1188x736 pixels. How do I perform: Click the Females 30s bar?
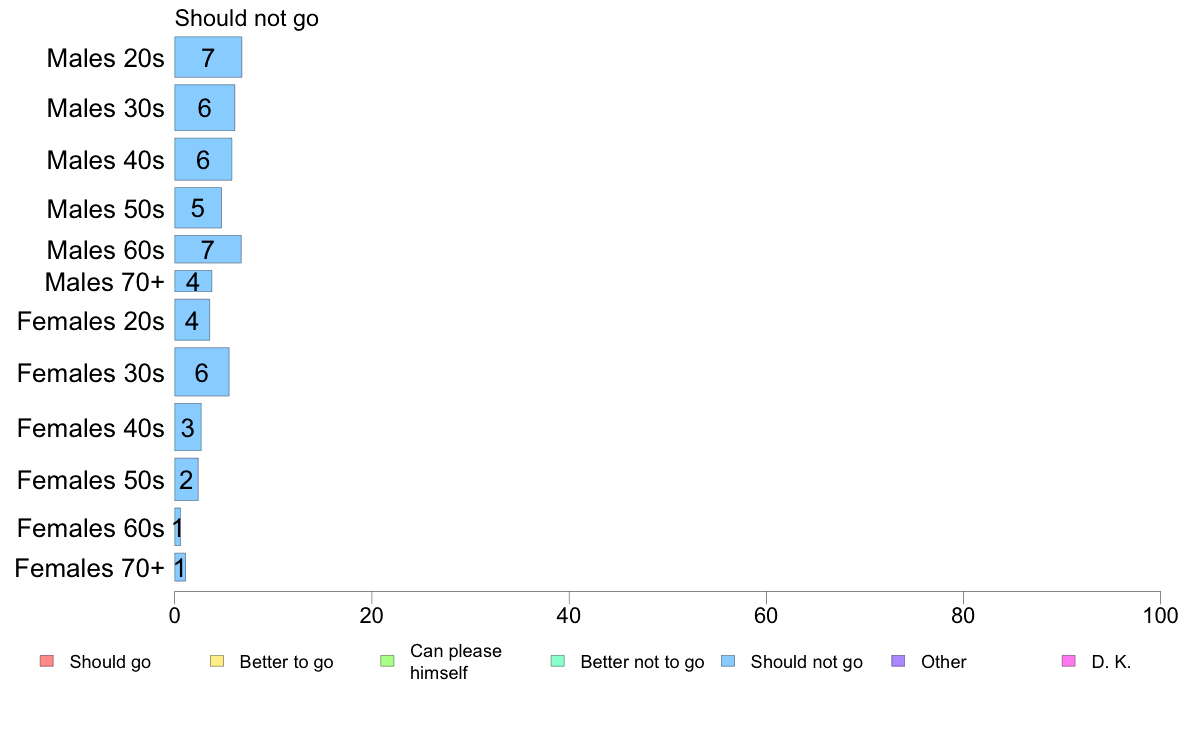click(202, 372)
